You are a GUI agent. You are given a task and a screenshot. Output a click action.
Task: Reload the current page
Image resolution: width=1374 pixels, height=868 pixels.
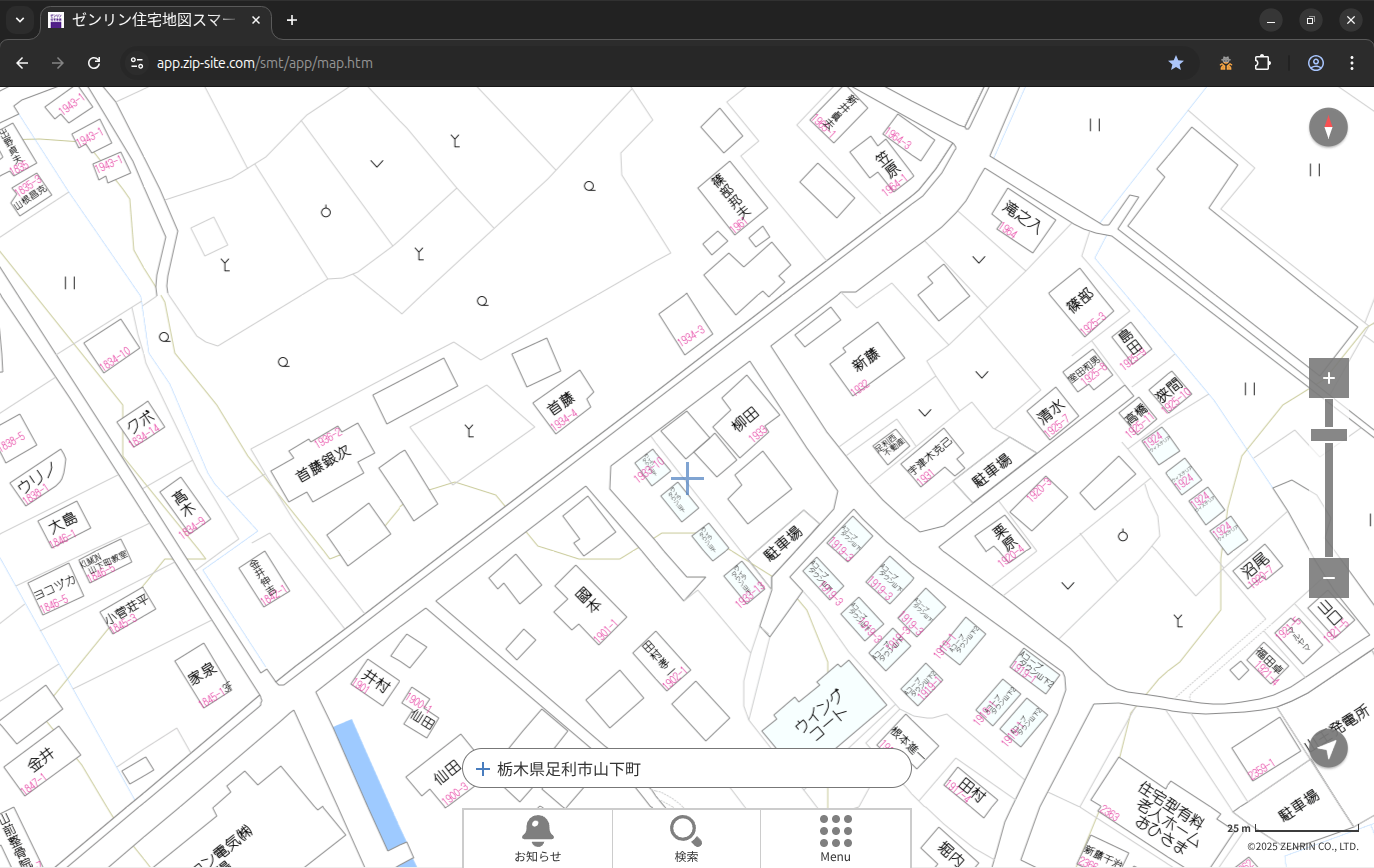click(x=94, y=63)
